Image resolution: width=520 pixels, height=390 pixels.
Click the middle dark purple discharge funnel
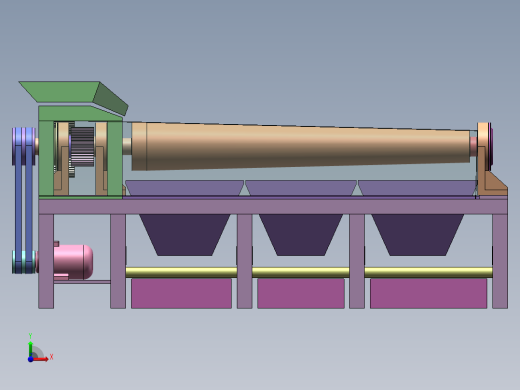[x=301, y=235]
